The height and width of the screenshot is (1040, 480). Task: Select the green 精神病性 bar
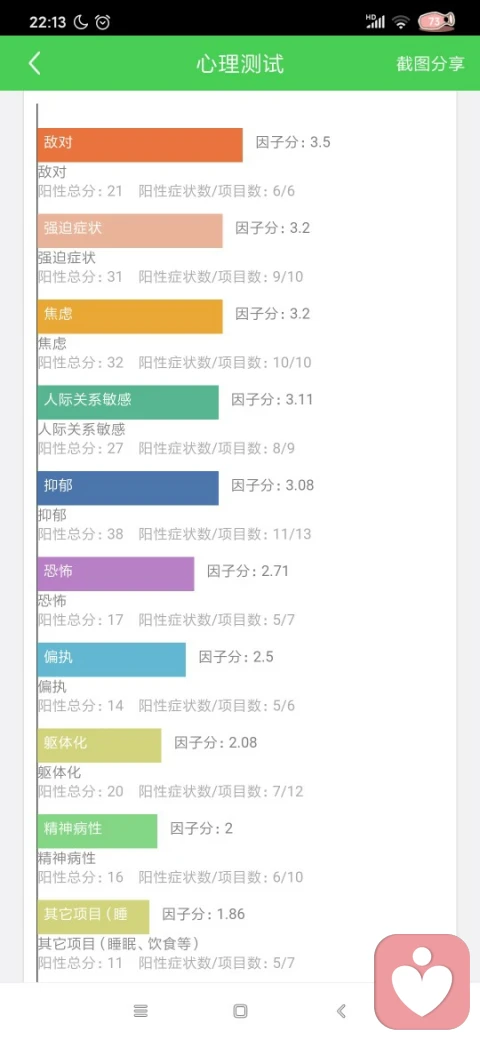click(x=97, y=831)
